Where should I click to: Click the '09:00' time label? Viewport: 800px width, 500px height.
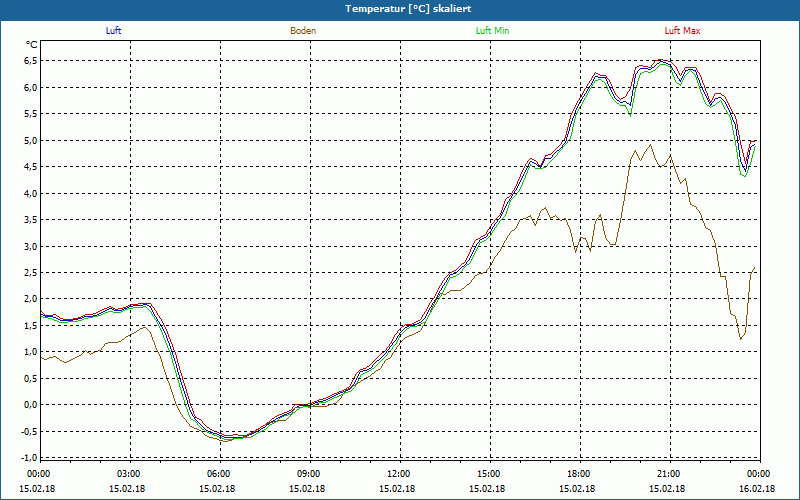click(x=308, y=474)
